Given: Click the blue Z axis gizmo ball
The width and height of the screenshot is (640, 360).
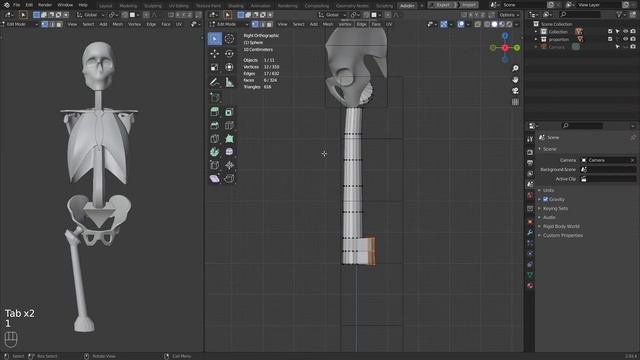Looking at the screenshot, I should click(x=505, y=36).
